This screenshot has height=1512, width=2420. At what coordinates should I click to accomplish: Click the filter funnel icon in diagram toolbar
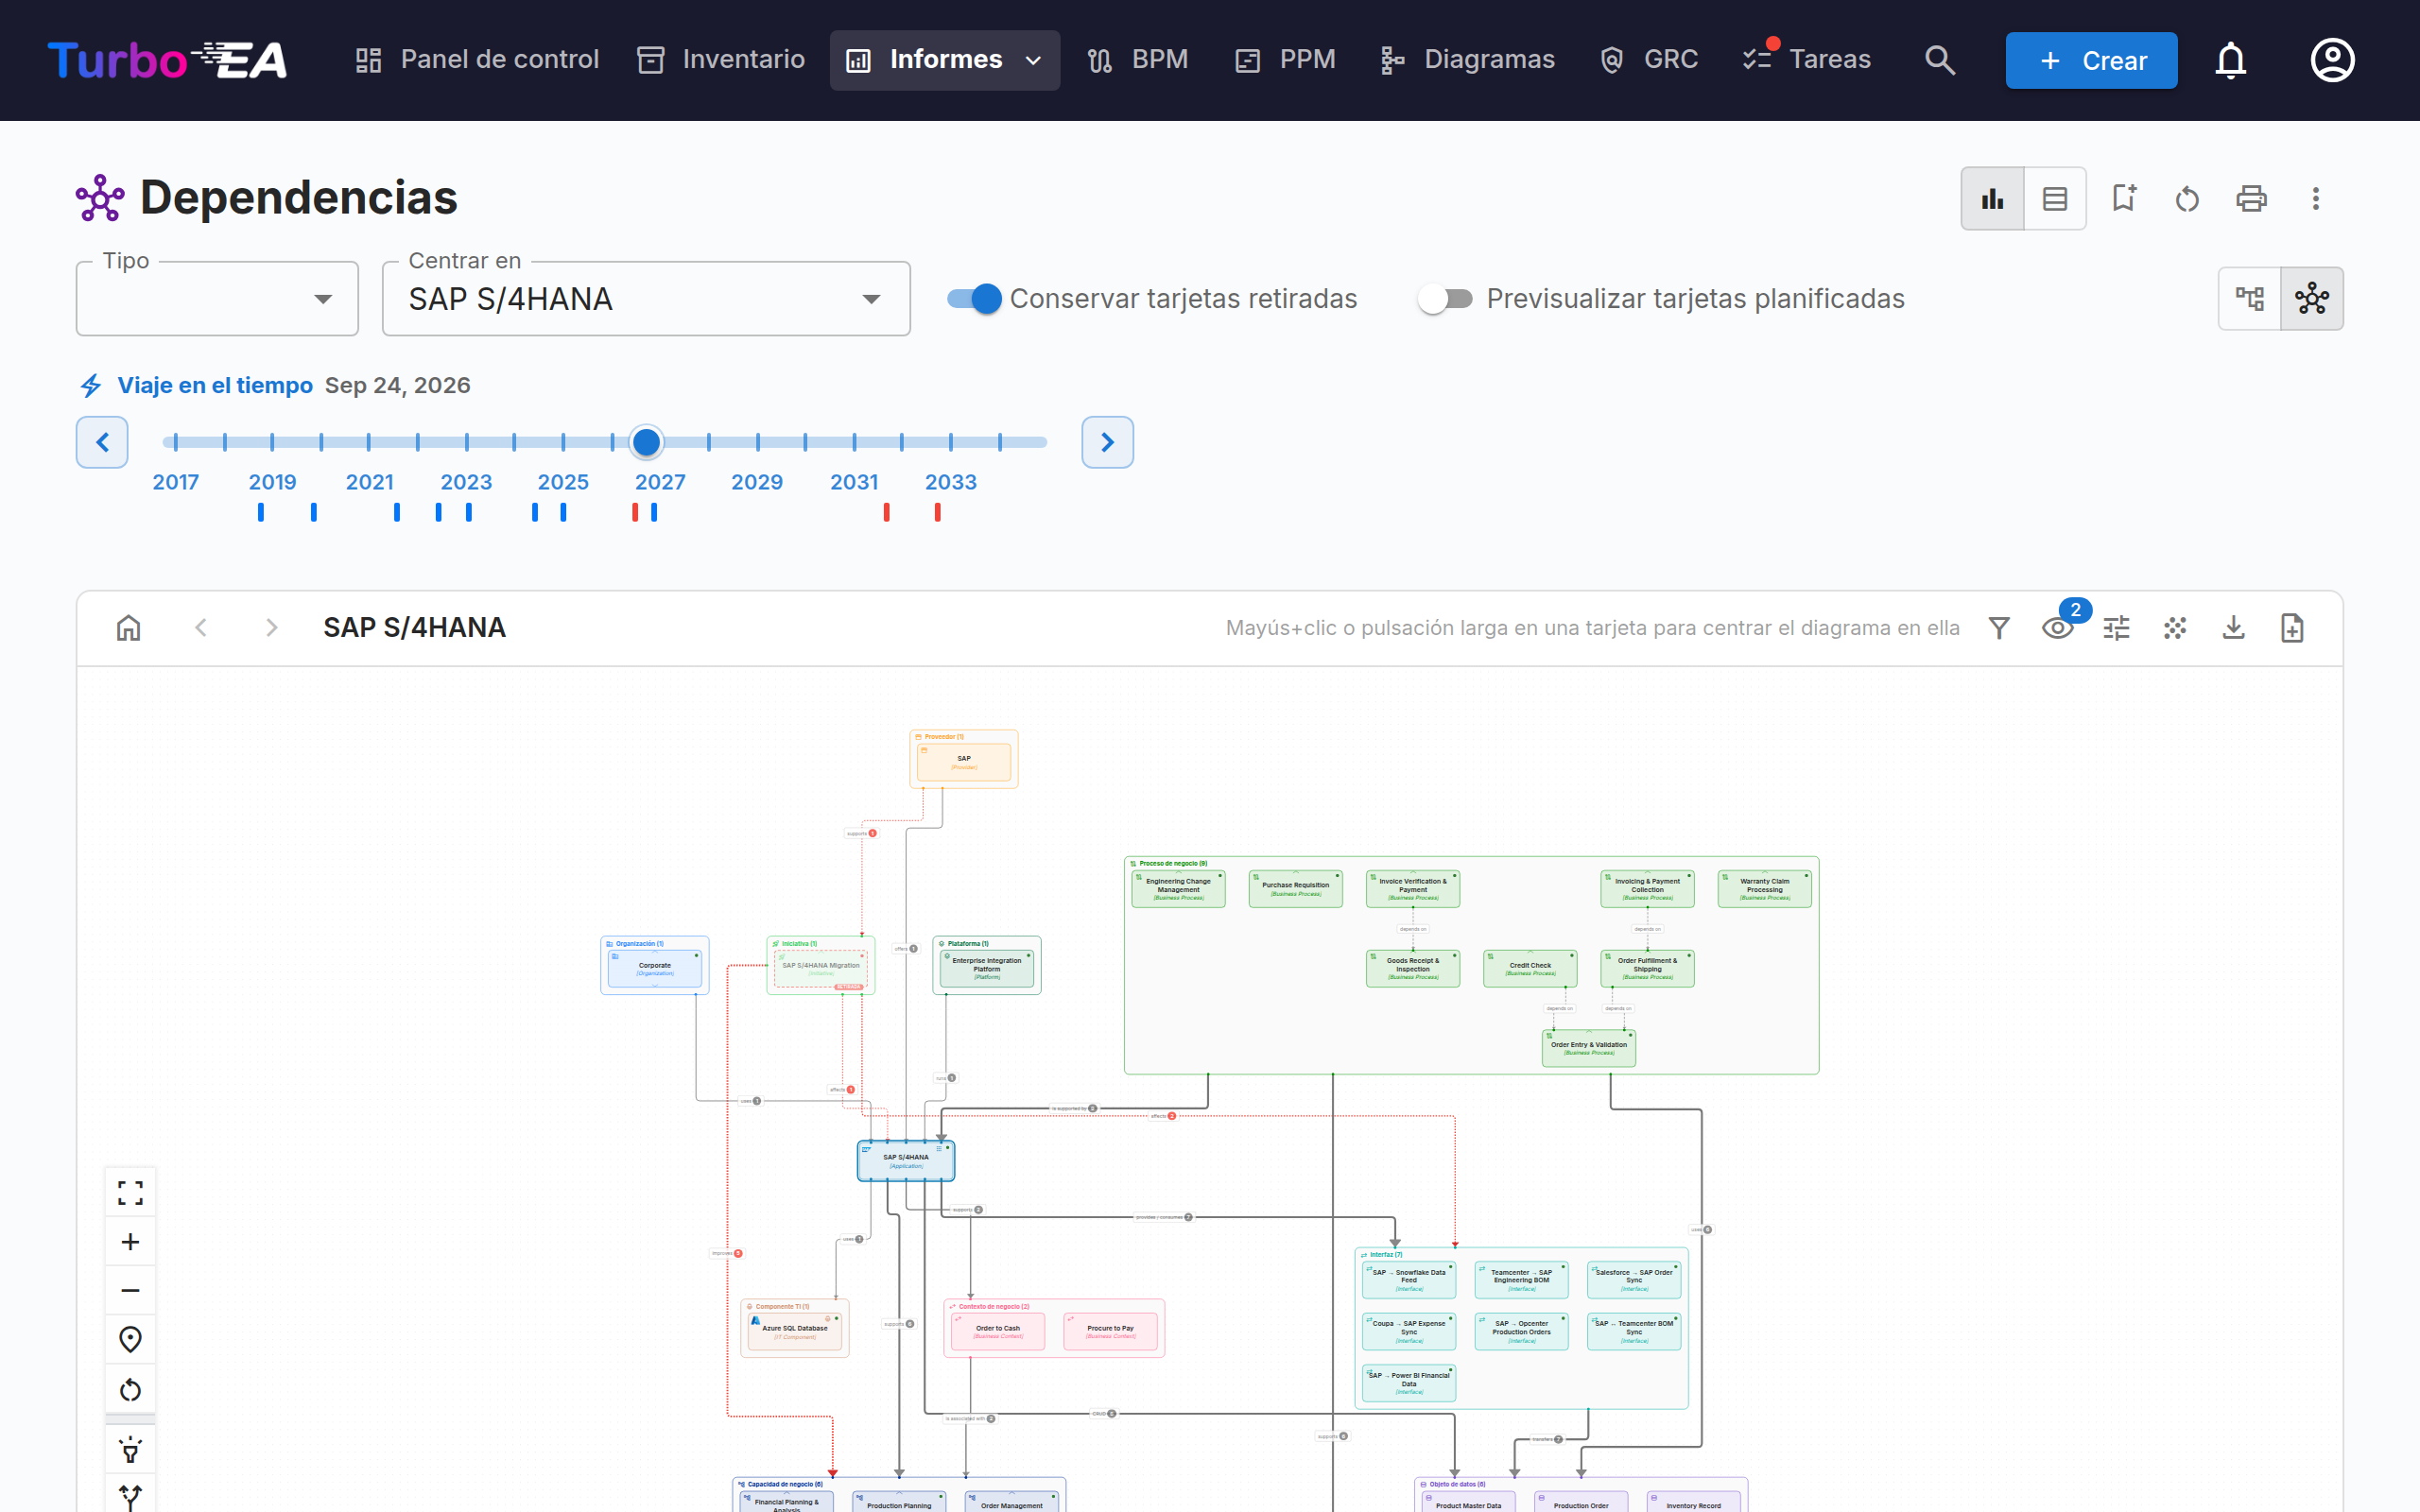[1999, 628]
